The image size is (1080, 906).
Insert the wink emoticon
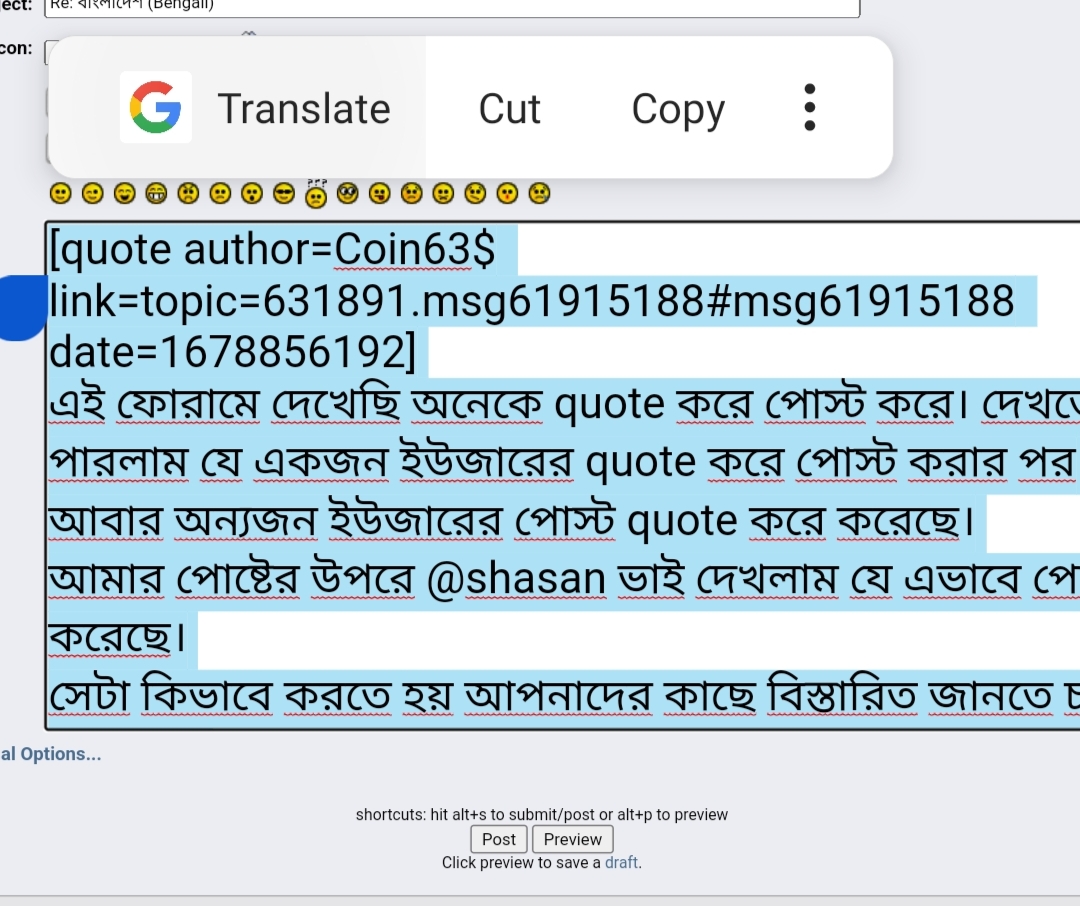92,194
